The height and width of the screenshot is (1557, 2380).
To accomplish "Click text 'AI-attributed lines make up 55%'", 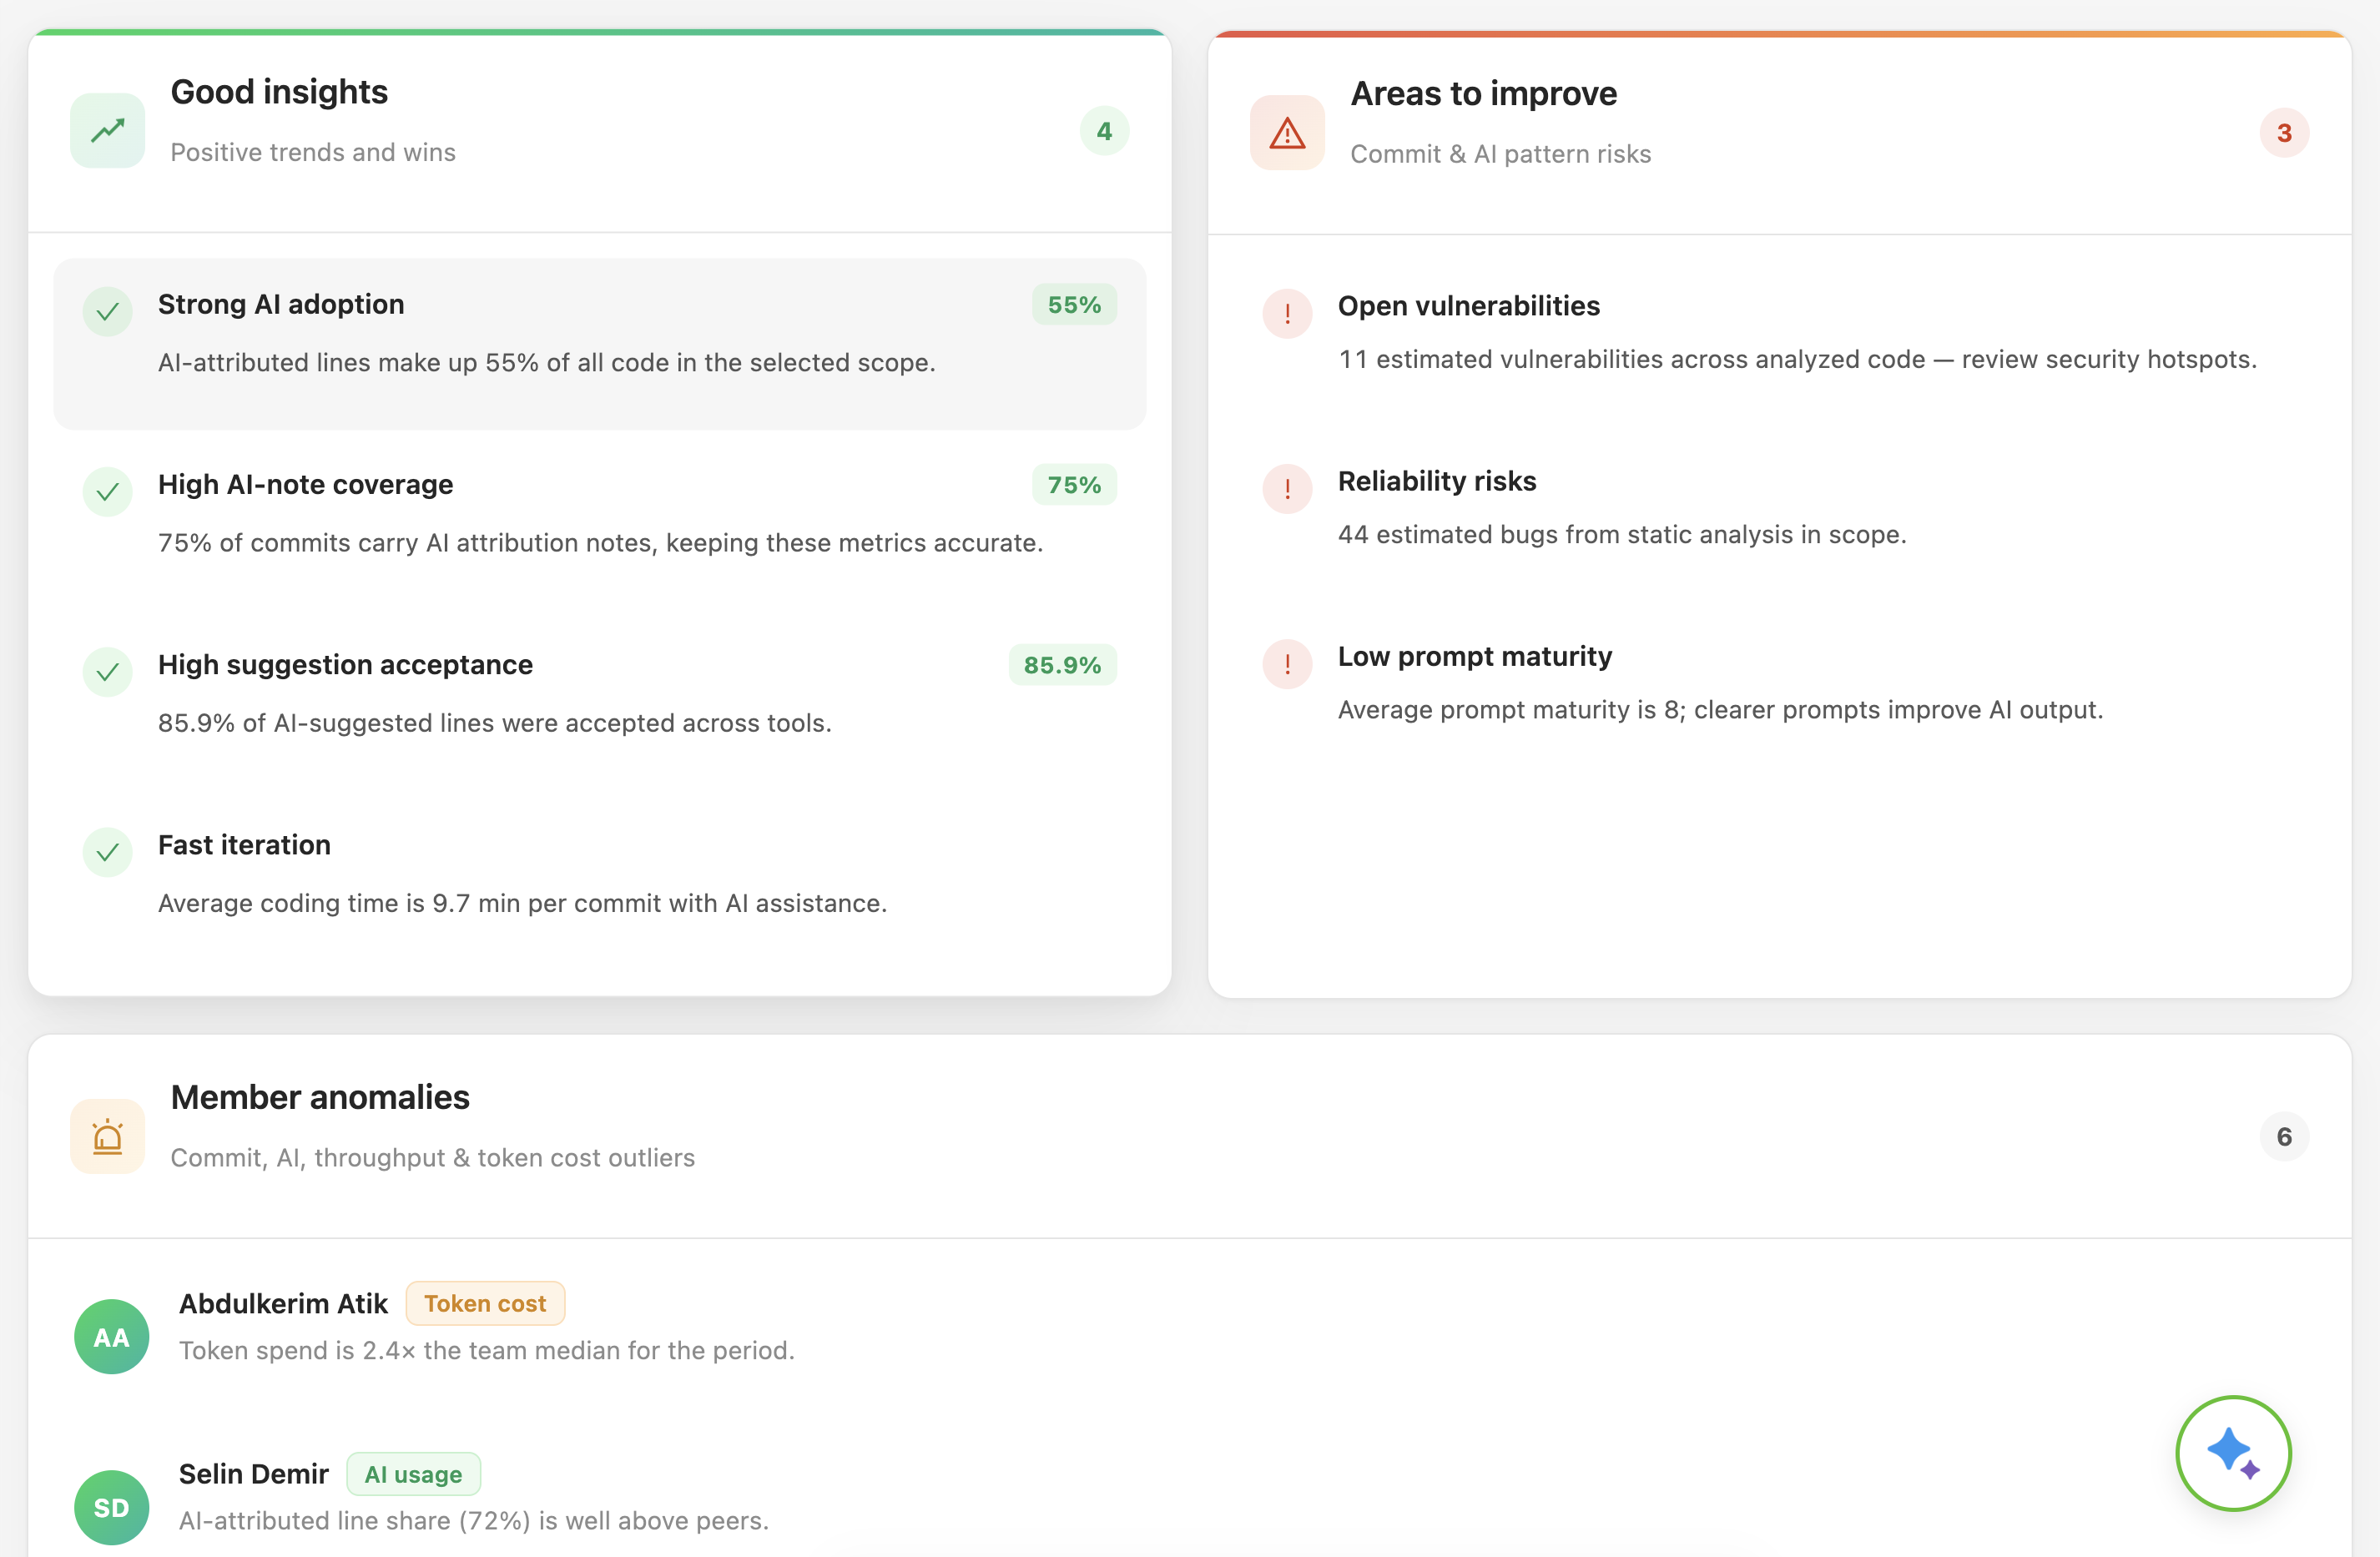I will pyautogui.click(x=349, y=363).
